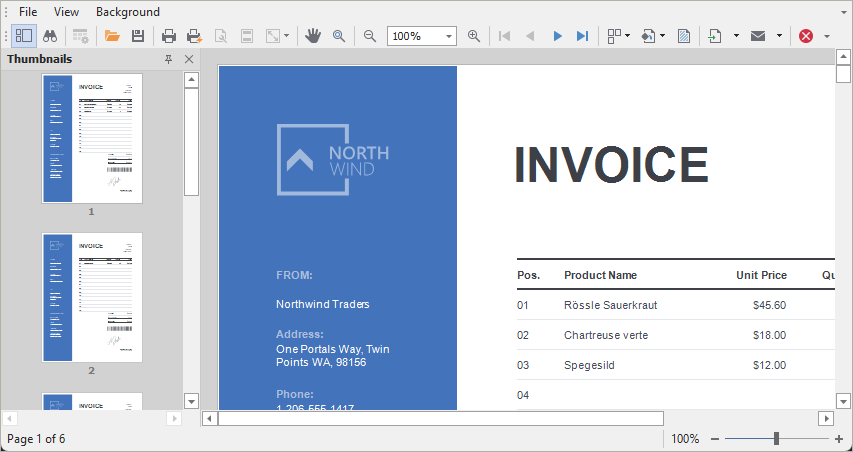
Task: Close the preview with red X icon
Action: pos(806,36)
